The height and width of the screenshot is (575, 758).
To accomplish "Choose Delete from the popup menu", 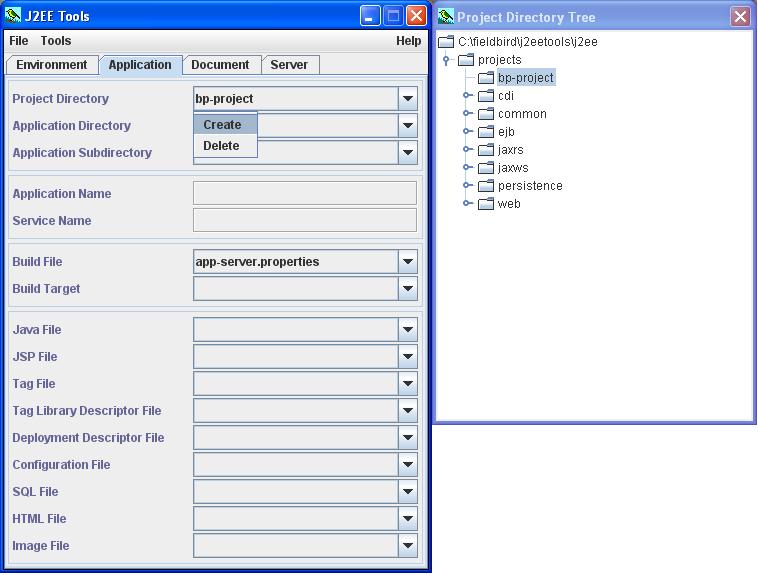I will [222, 146].
